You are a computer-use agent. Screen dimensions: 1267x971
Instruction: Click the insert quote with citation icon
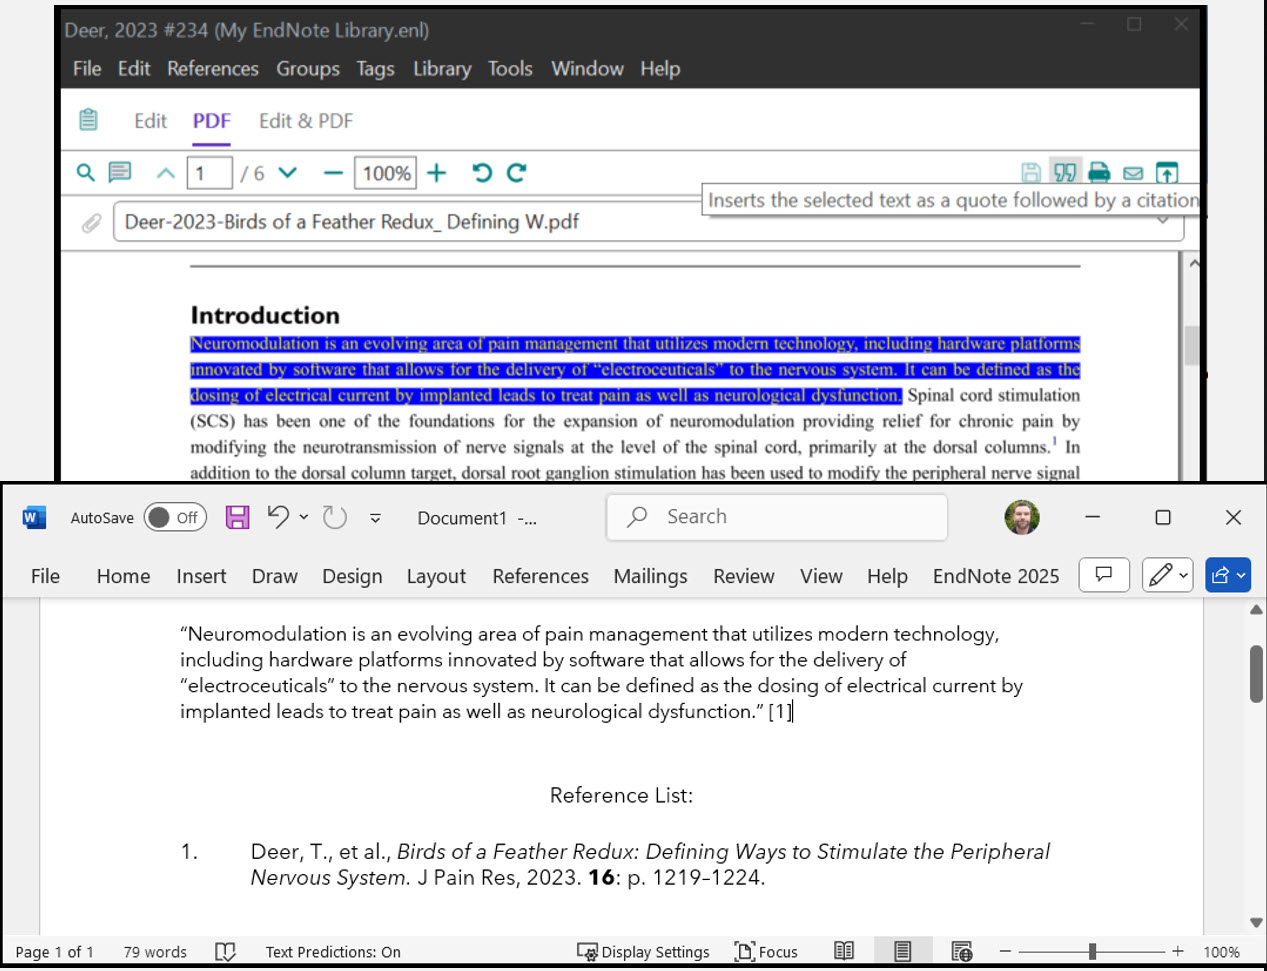tap(1065, 173)
